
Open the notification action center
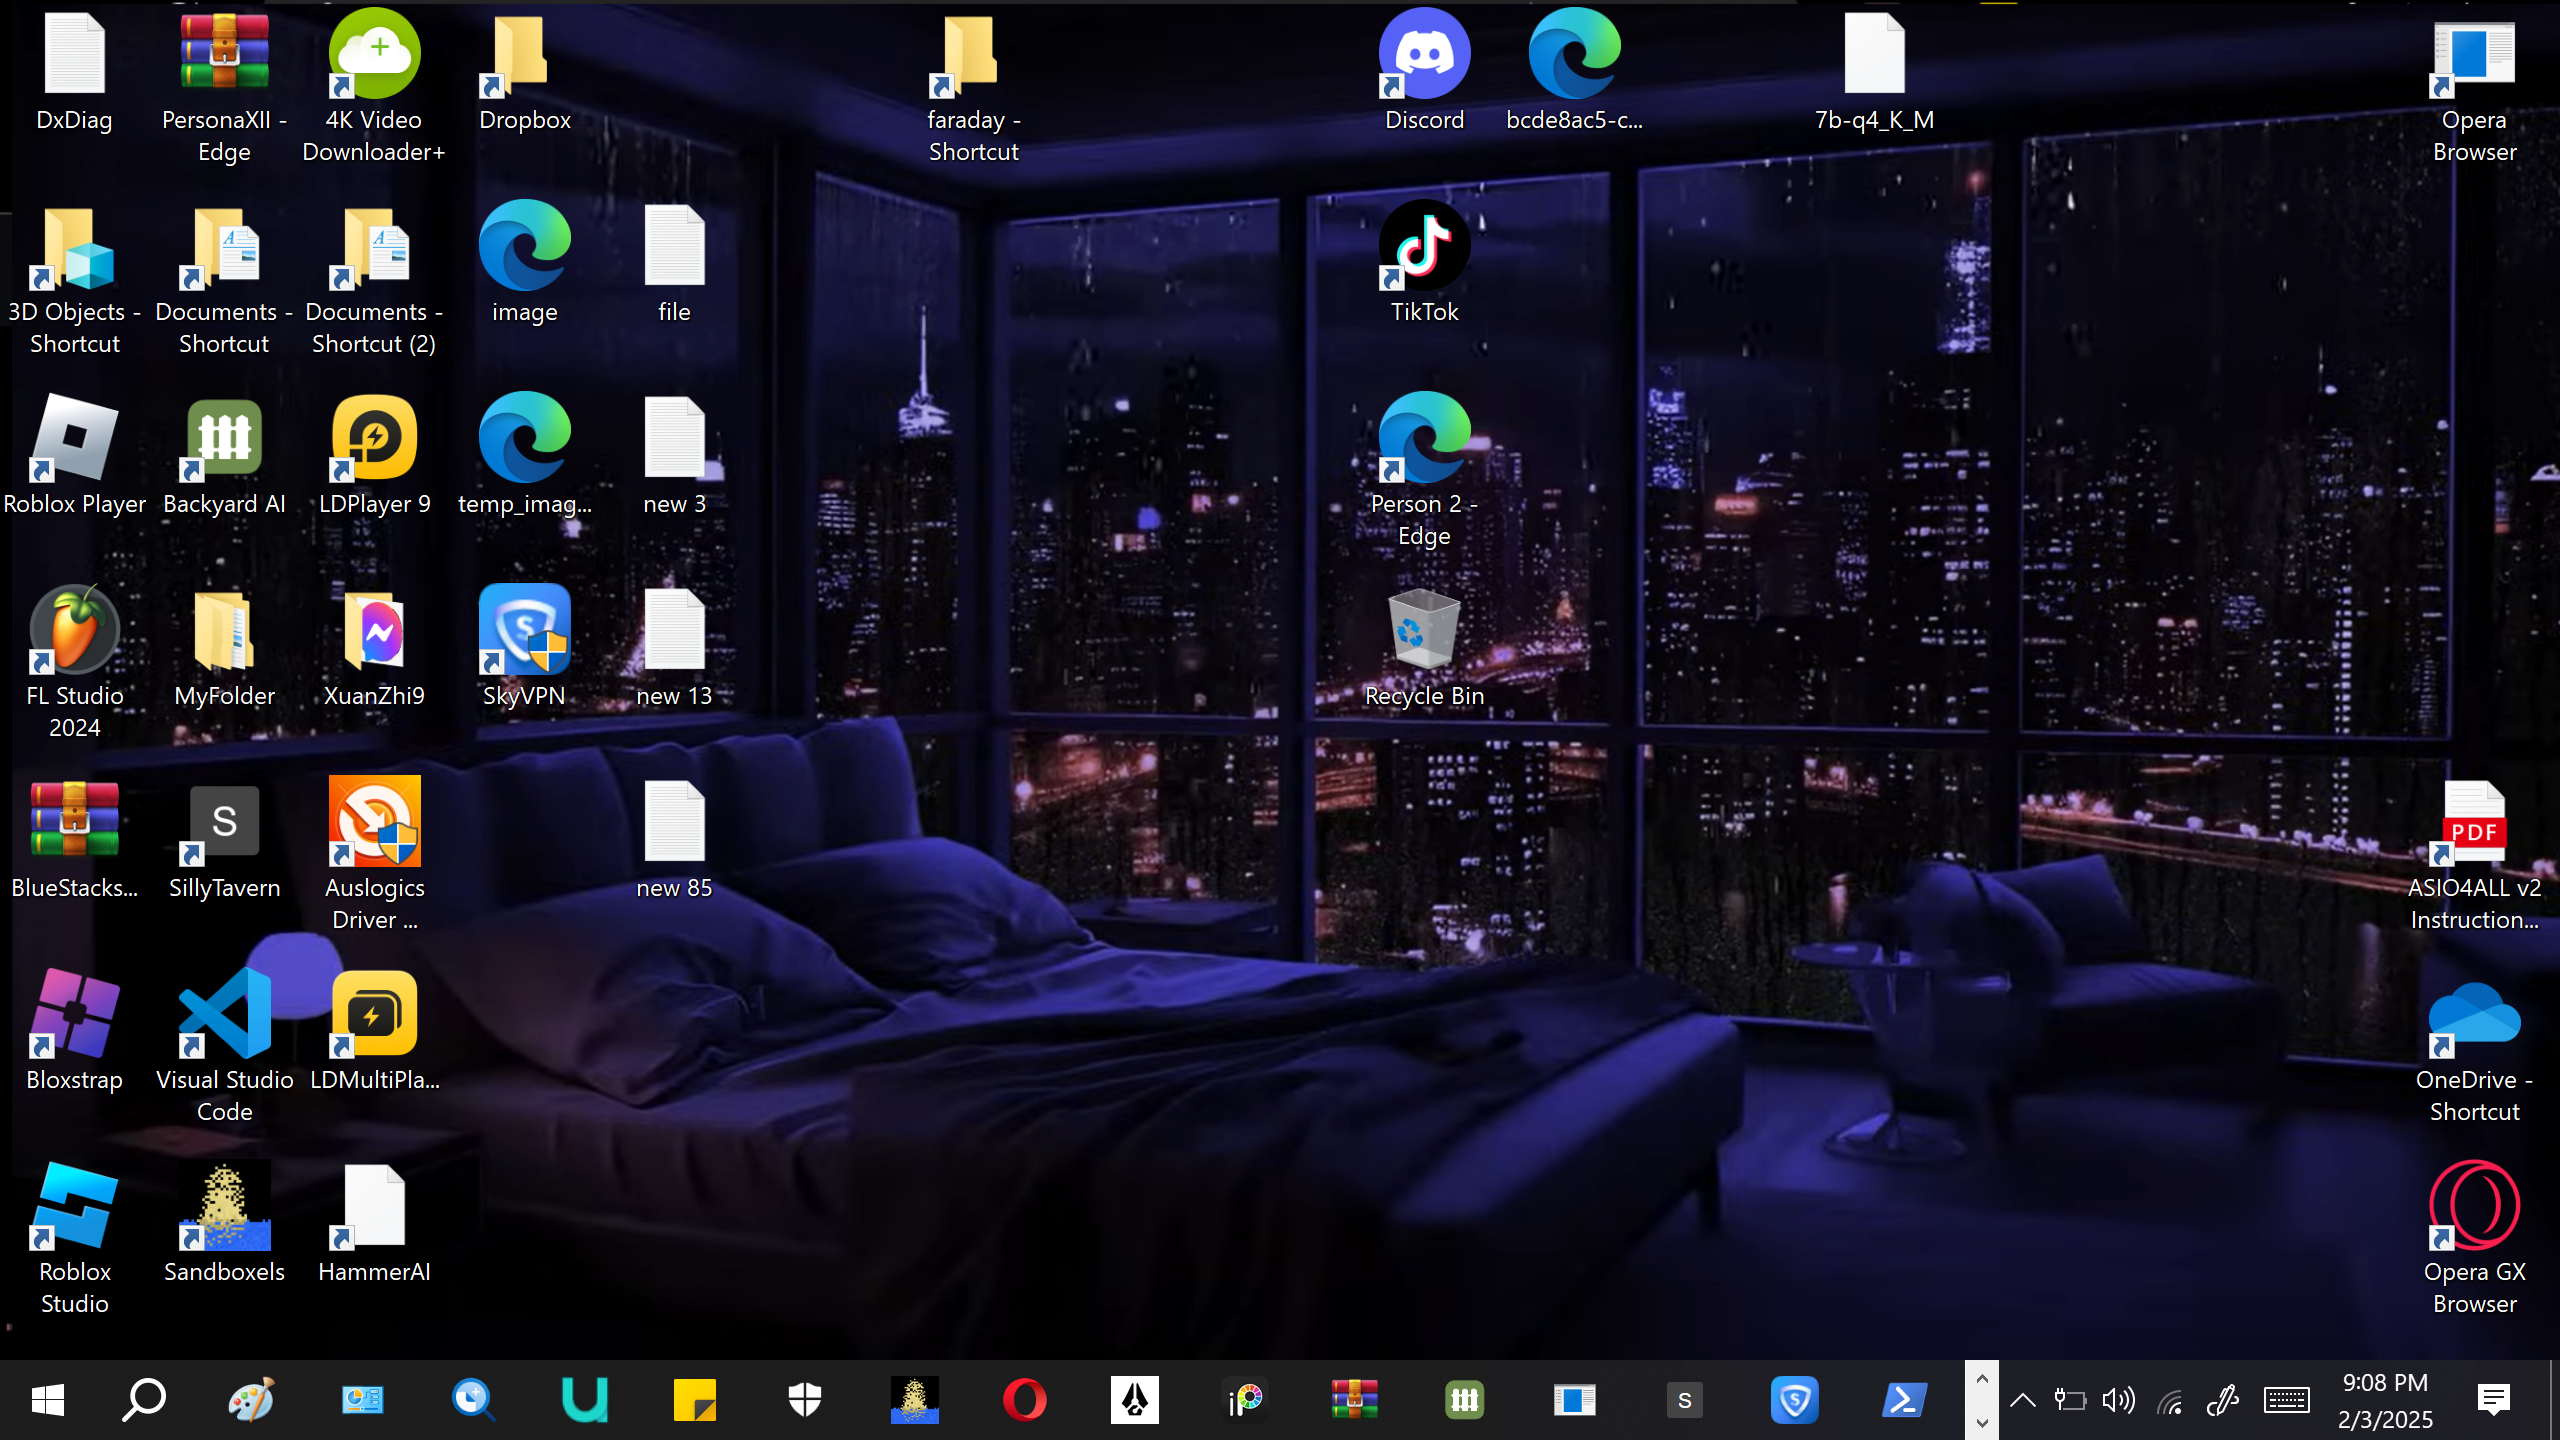[2494, 1400]
